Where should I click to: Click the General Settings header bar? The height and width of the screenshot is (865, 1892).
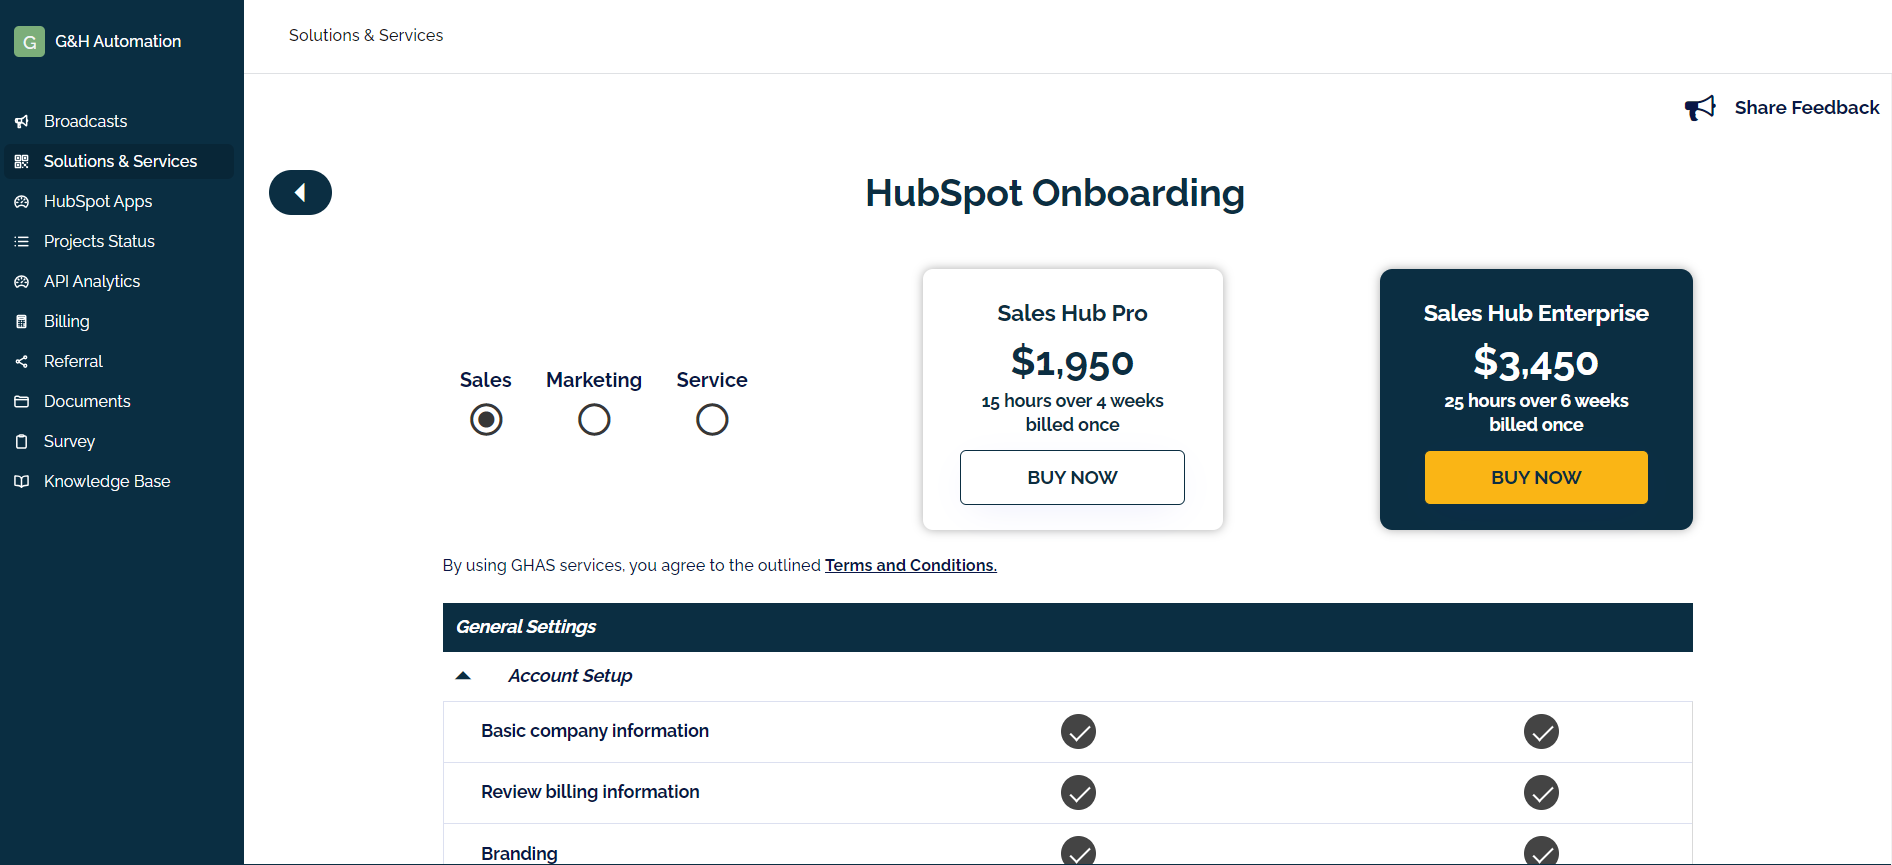(x=1067, y=627)
